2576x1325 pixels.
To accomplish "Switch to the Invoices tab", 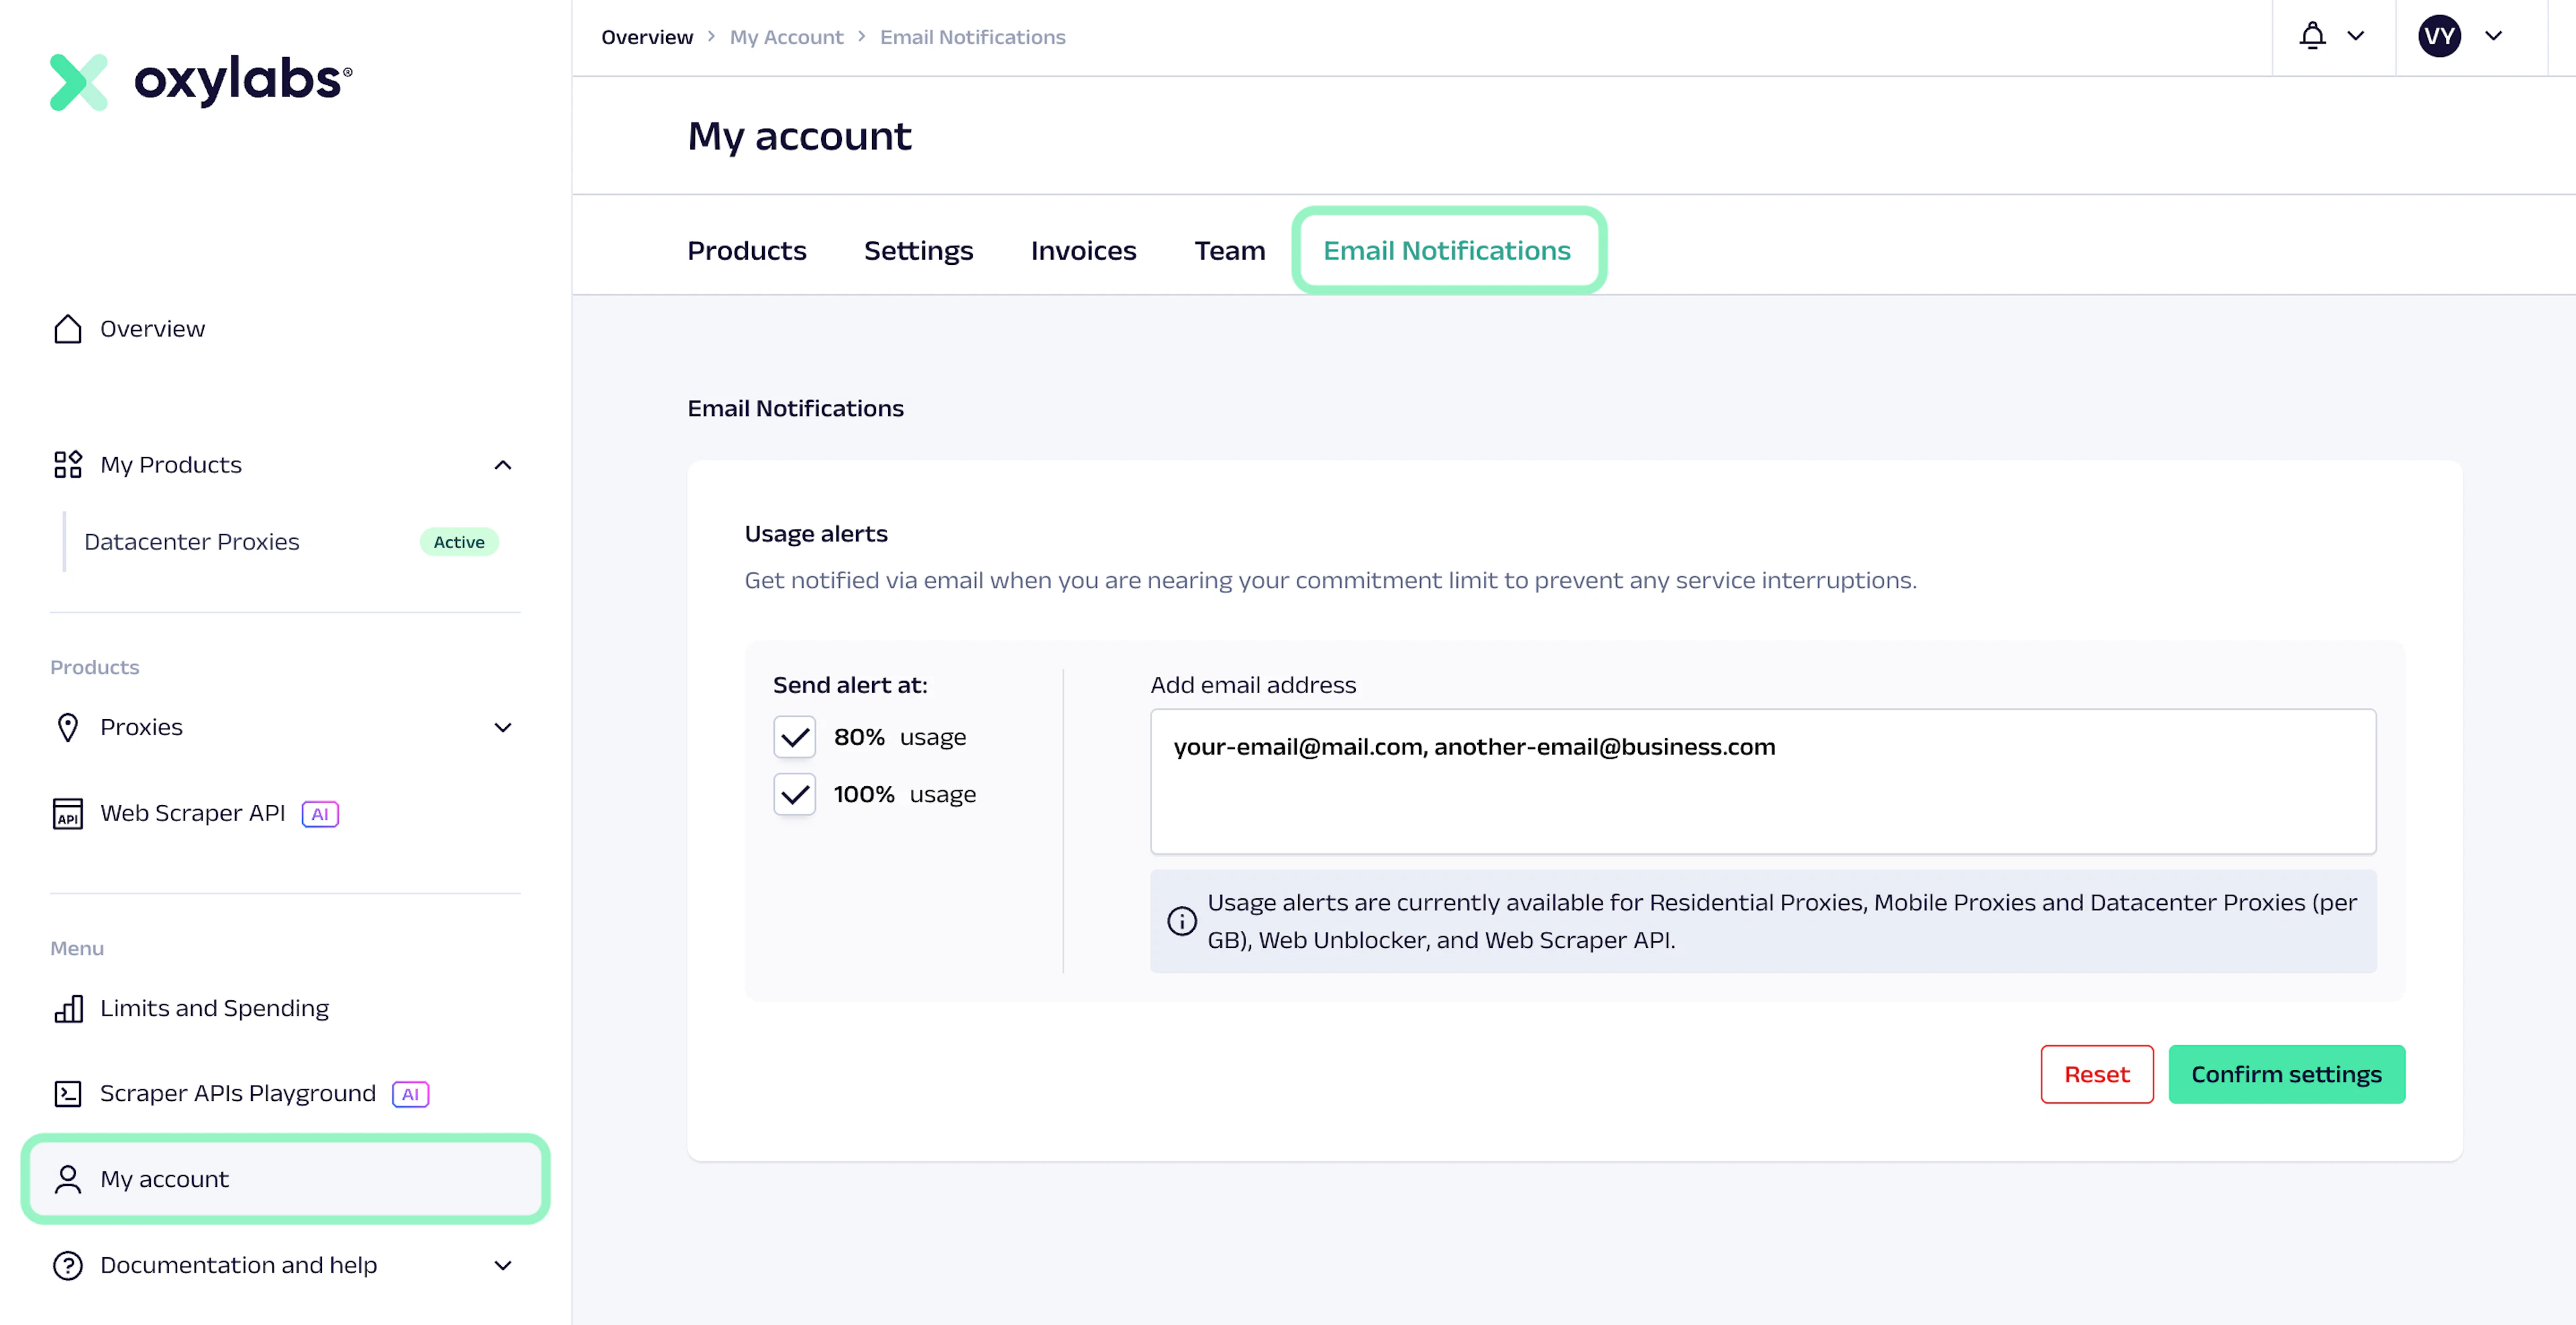I will click(1083, 250).
